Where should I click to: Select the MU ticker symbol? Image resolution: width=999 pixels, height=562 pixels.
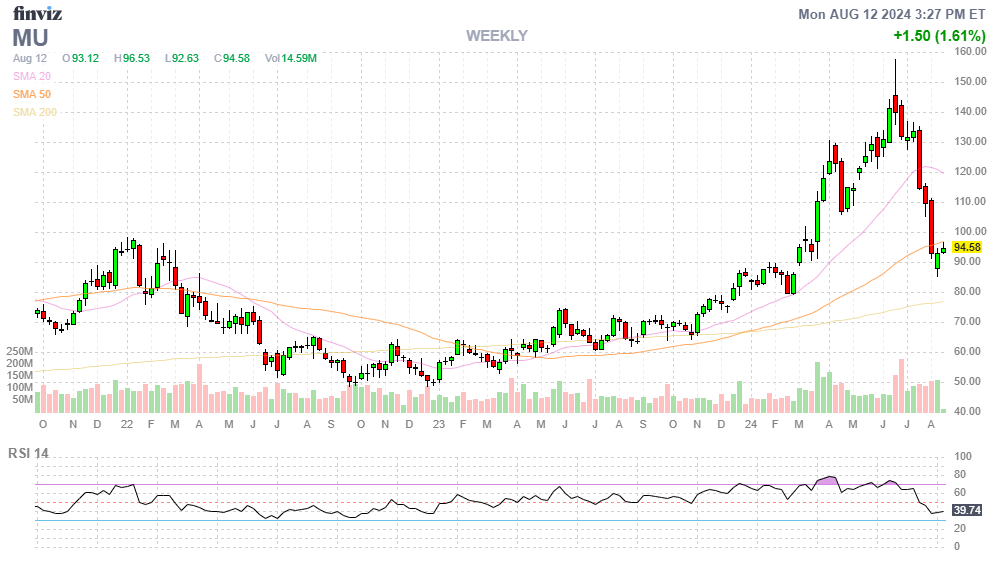point(30,38)
